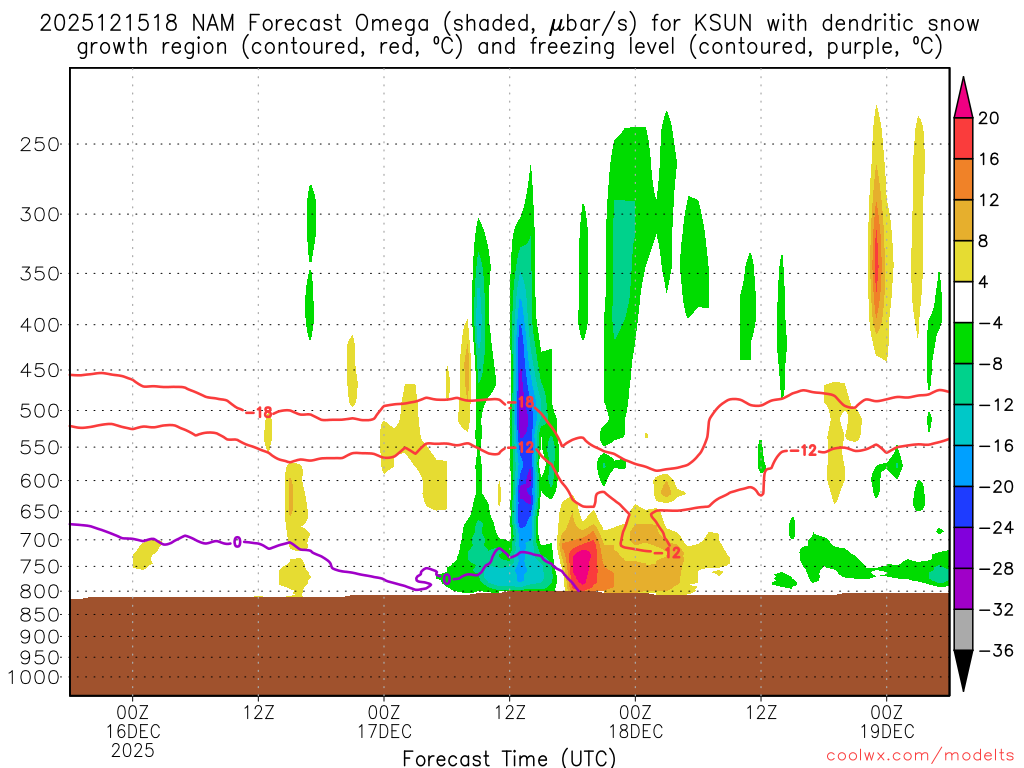This screenshot has height=768, width=1024.
Task: Click the 500 pressure level label
Action: (40, 411)
